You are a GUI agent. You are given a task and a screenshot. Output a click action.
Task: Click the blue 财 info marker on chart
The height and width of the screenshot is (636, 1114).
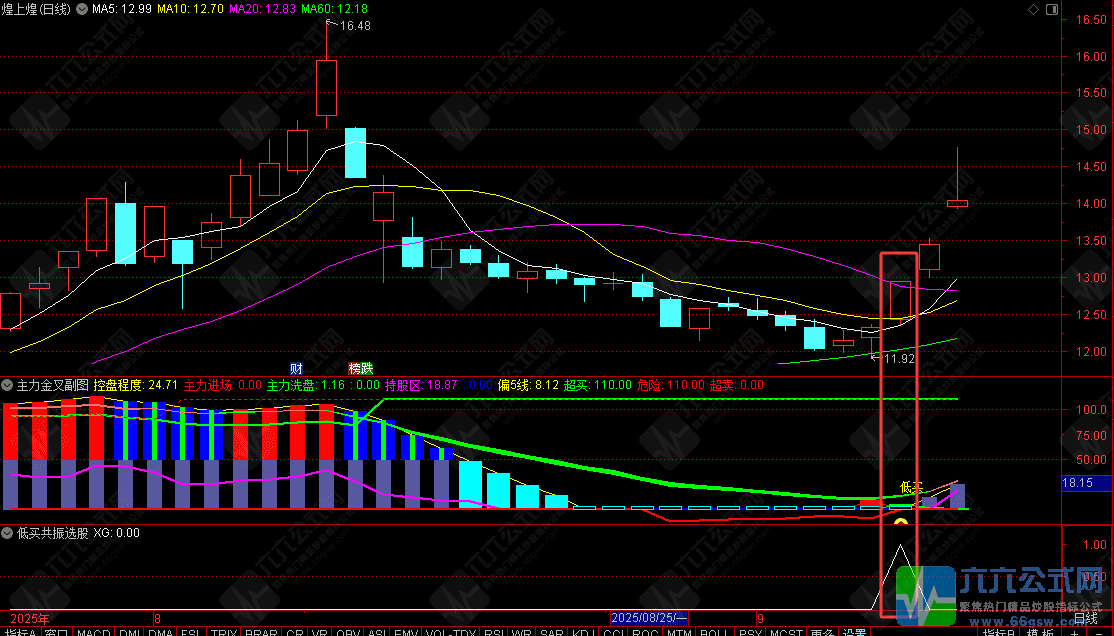[296, 368]
